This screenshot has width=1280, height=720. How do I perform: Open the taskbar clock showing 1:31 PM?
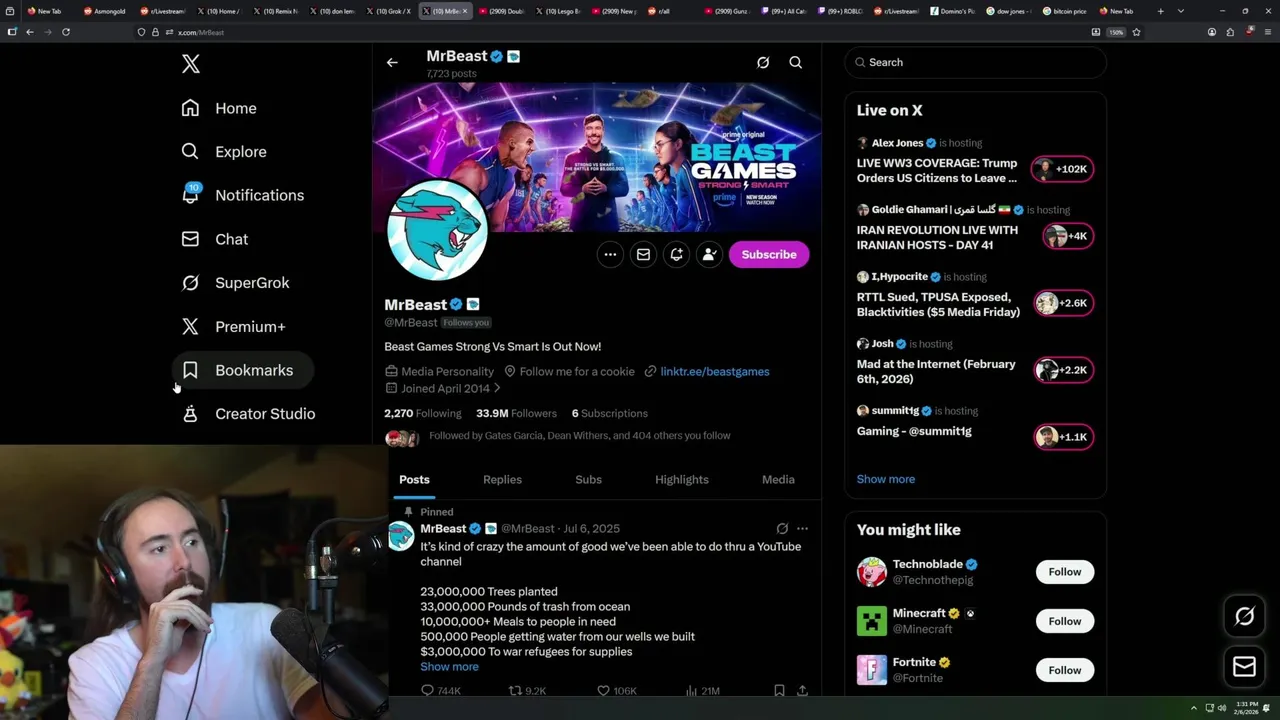[1246, 708]
